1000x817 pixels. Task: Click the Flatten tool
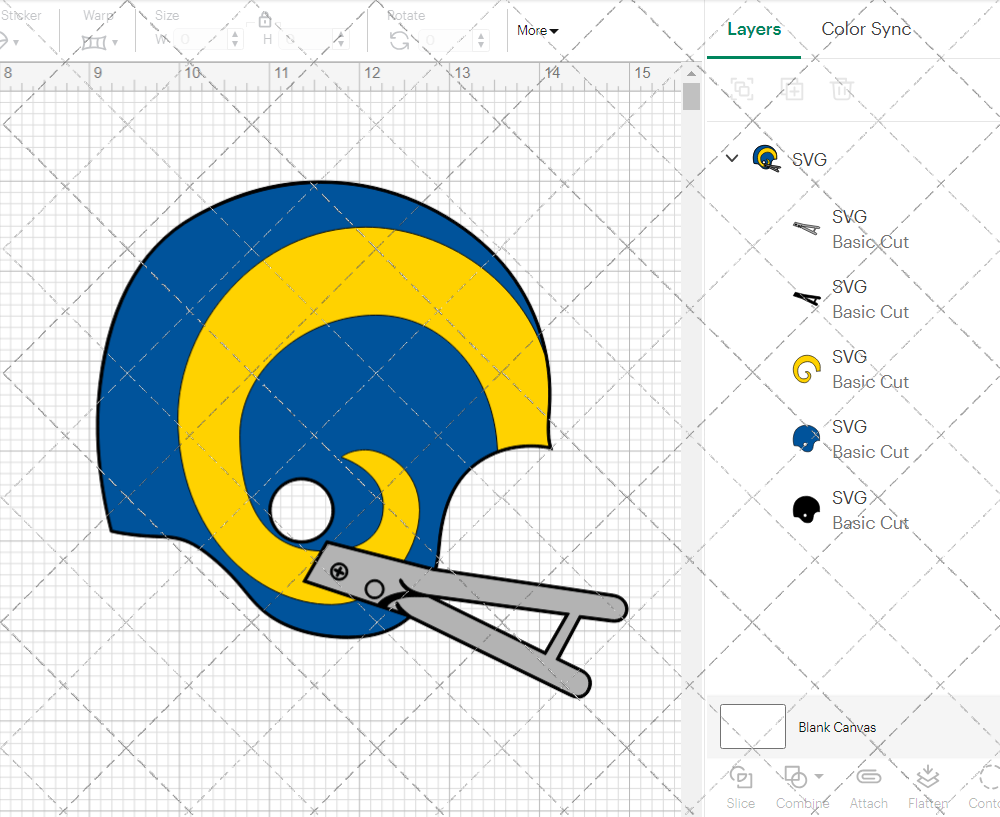tap(928, 788)
